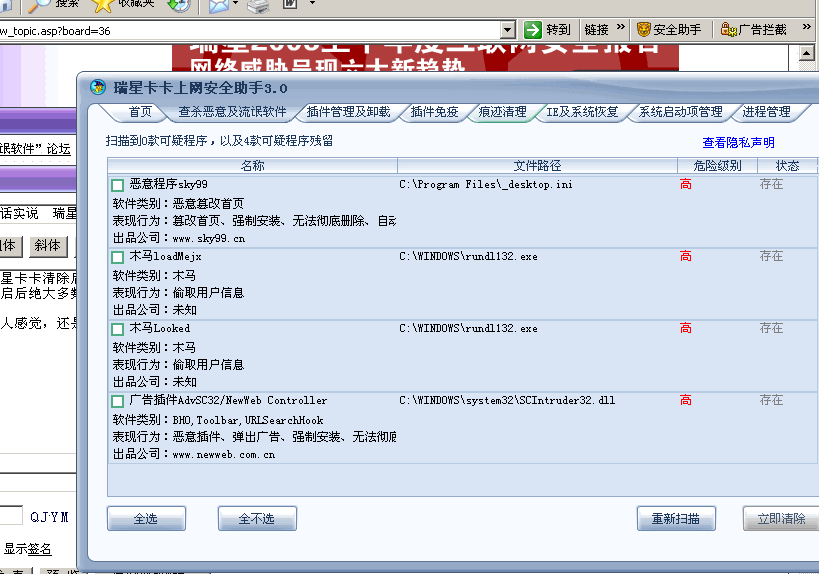Click the 全选 button
The height and width of the screenshot is (574, 819).
[146, 518]
